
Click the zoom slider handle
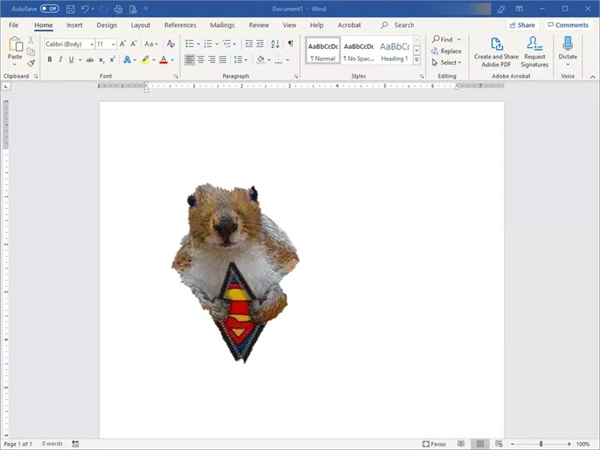541,444
